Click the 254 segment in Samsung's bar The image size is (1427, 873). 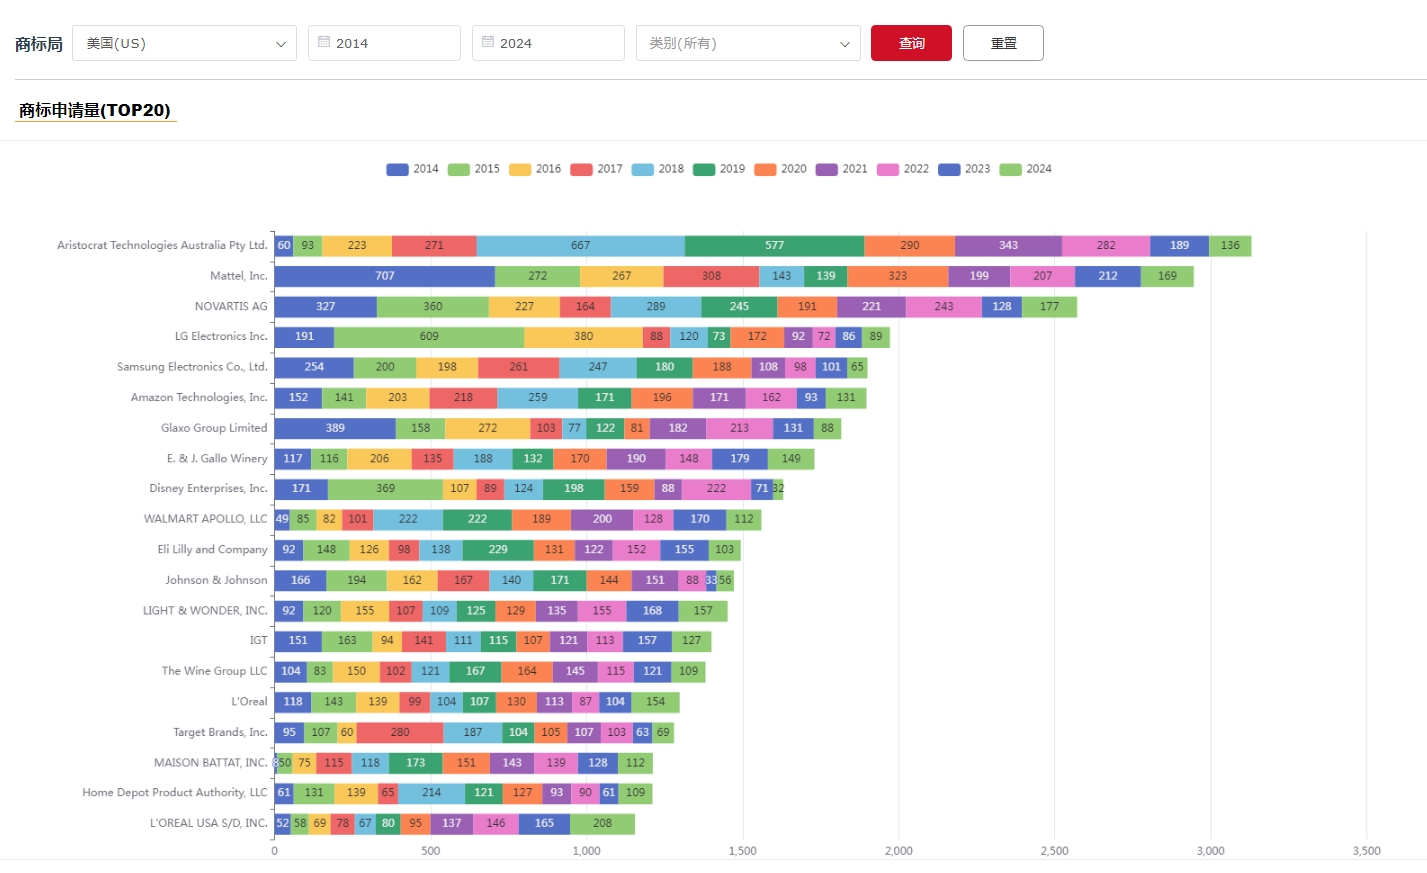click(314, 367)
